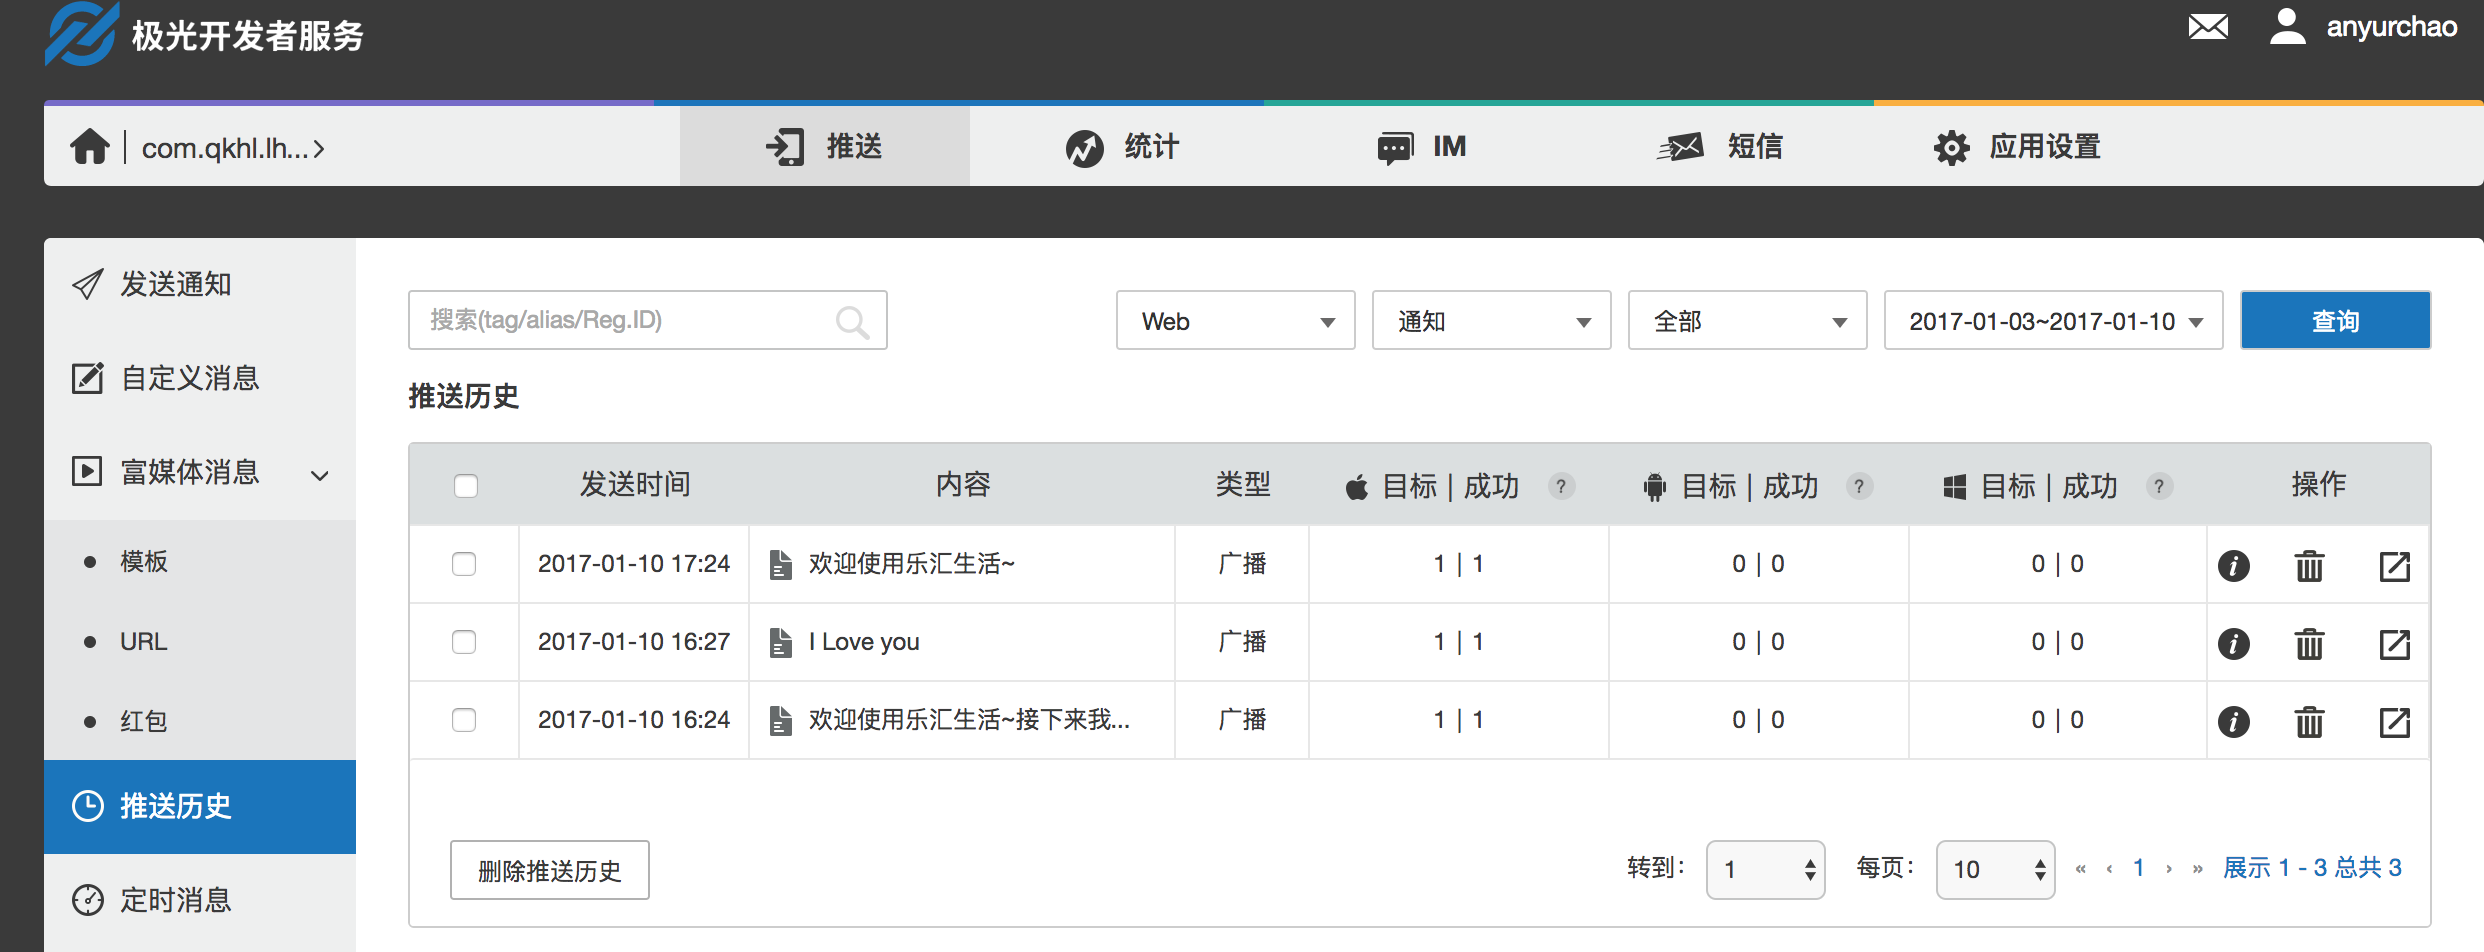Click the clock icon for 定时消息
Screen dimensions: 2484x952
(x=88, y=900)
